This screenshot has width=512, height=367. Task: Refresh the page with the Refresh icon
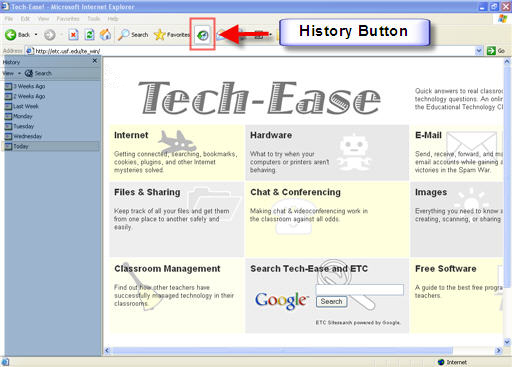click(x=89, y=35)
